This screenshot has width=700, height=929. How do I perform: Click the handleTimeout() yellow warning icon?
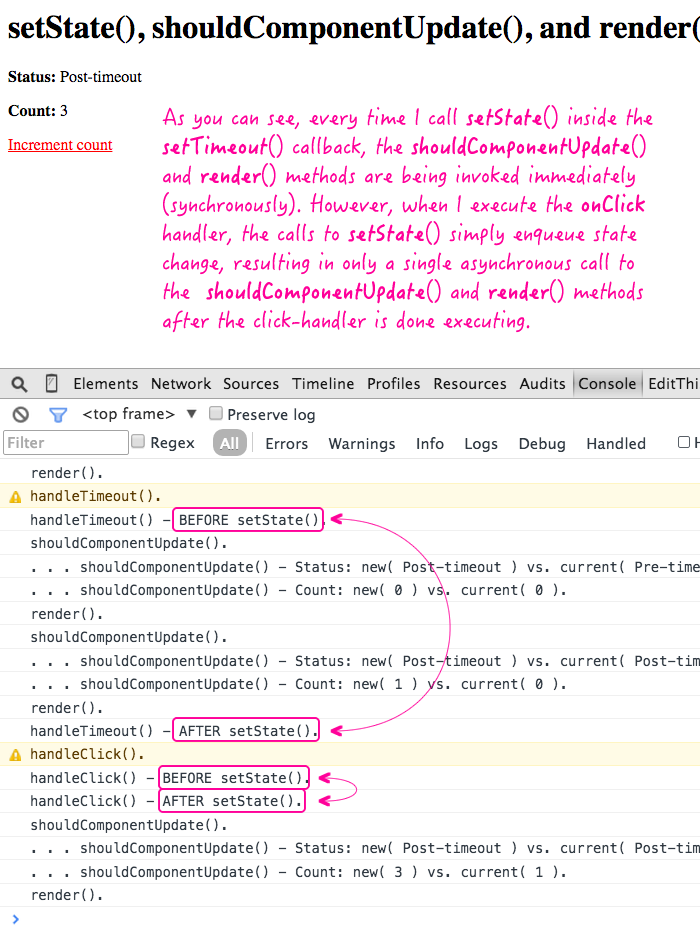click(15, 496)
